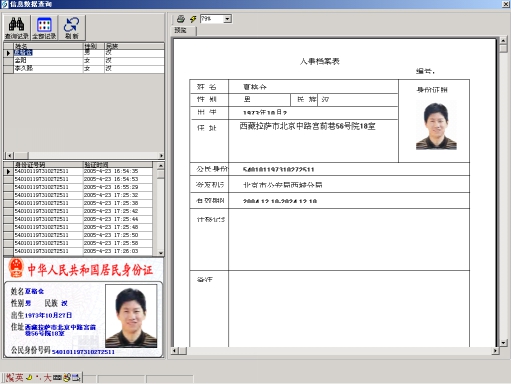
Task: Click the 姓名 column header
Action: tap(48, 46)
